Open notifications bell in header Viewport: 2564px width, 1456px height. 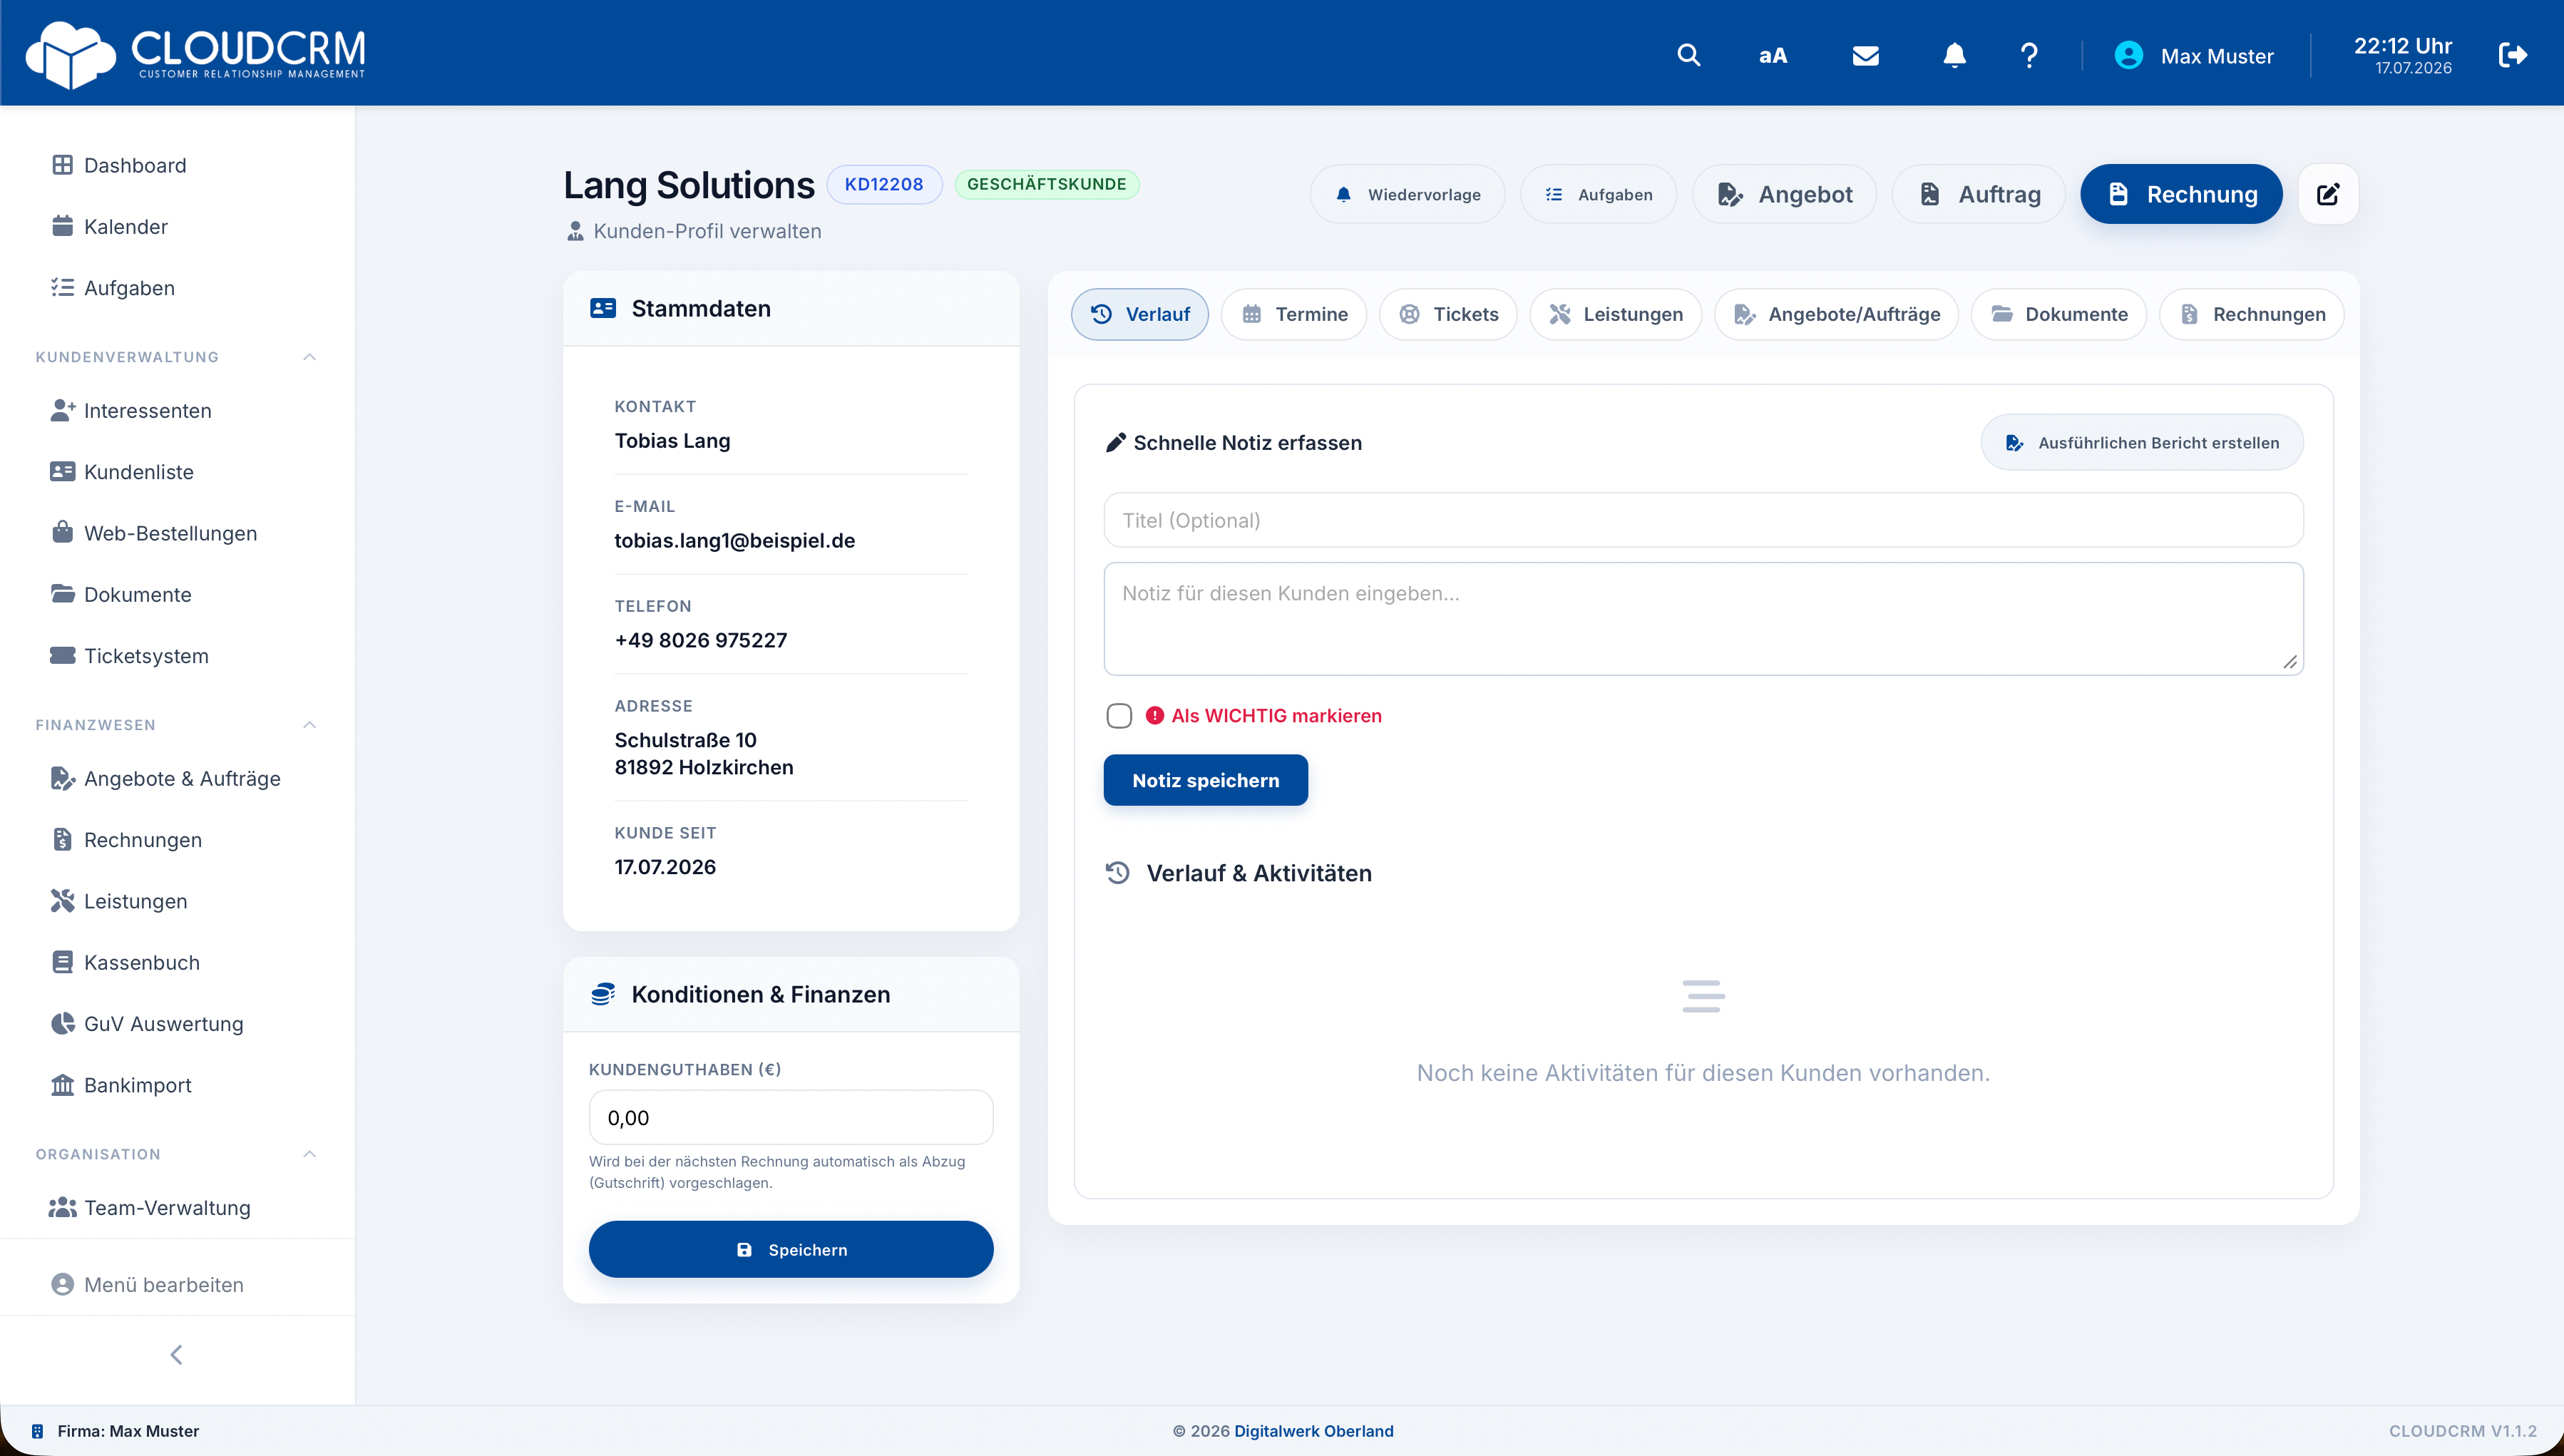click(1954, 55)
